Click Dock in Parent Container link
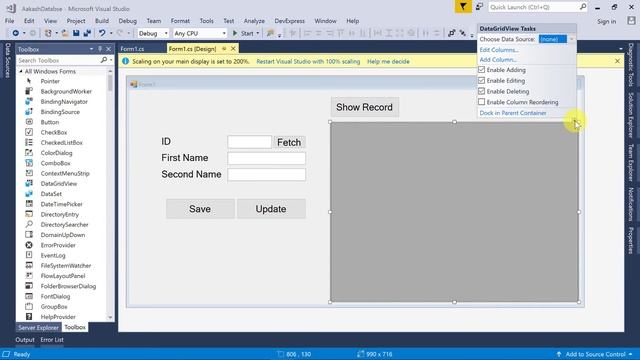Viewport: 640px width, 360px height. pyautogui.click(x=513, y=113)
